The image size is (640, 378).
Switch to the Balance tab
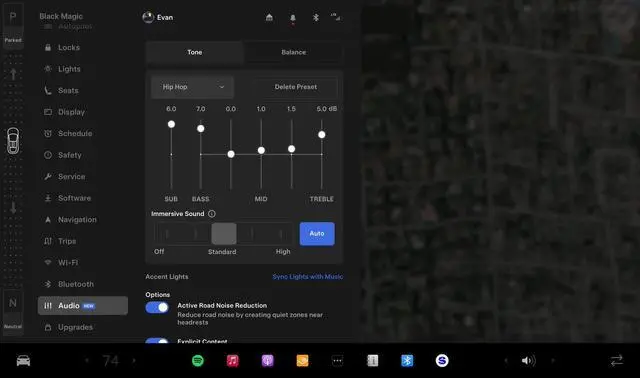click(x=293, y=52)
